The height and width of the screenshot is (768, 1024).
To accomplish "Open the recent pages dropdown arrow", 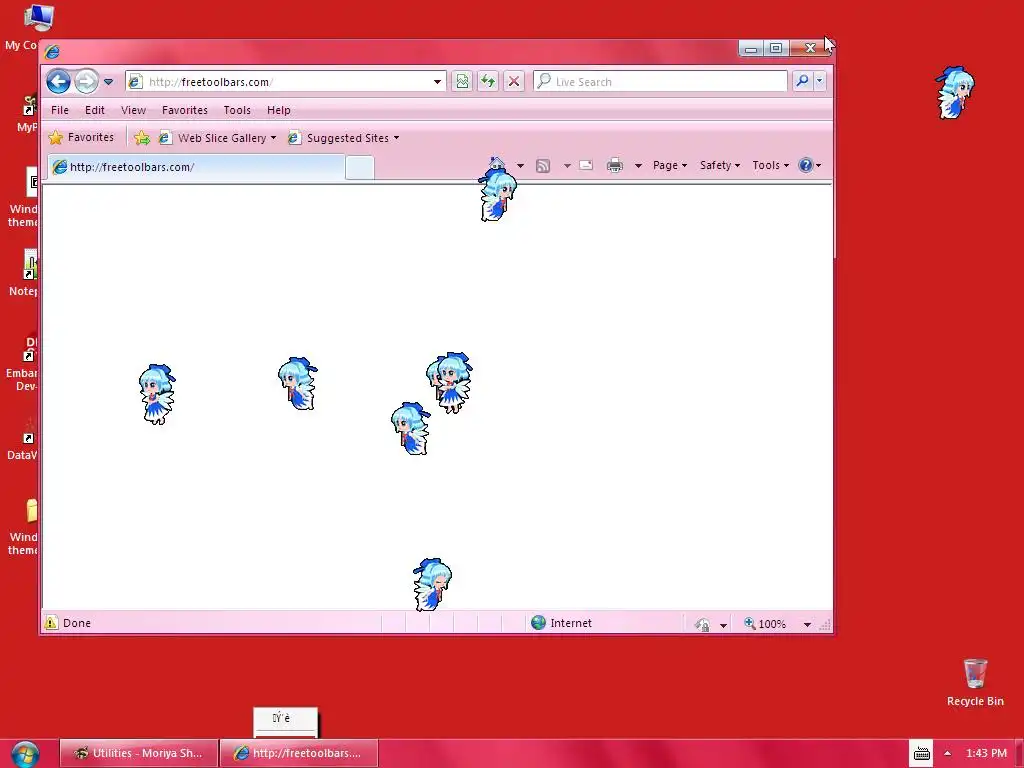I will pos(108,82).
